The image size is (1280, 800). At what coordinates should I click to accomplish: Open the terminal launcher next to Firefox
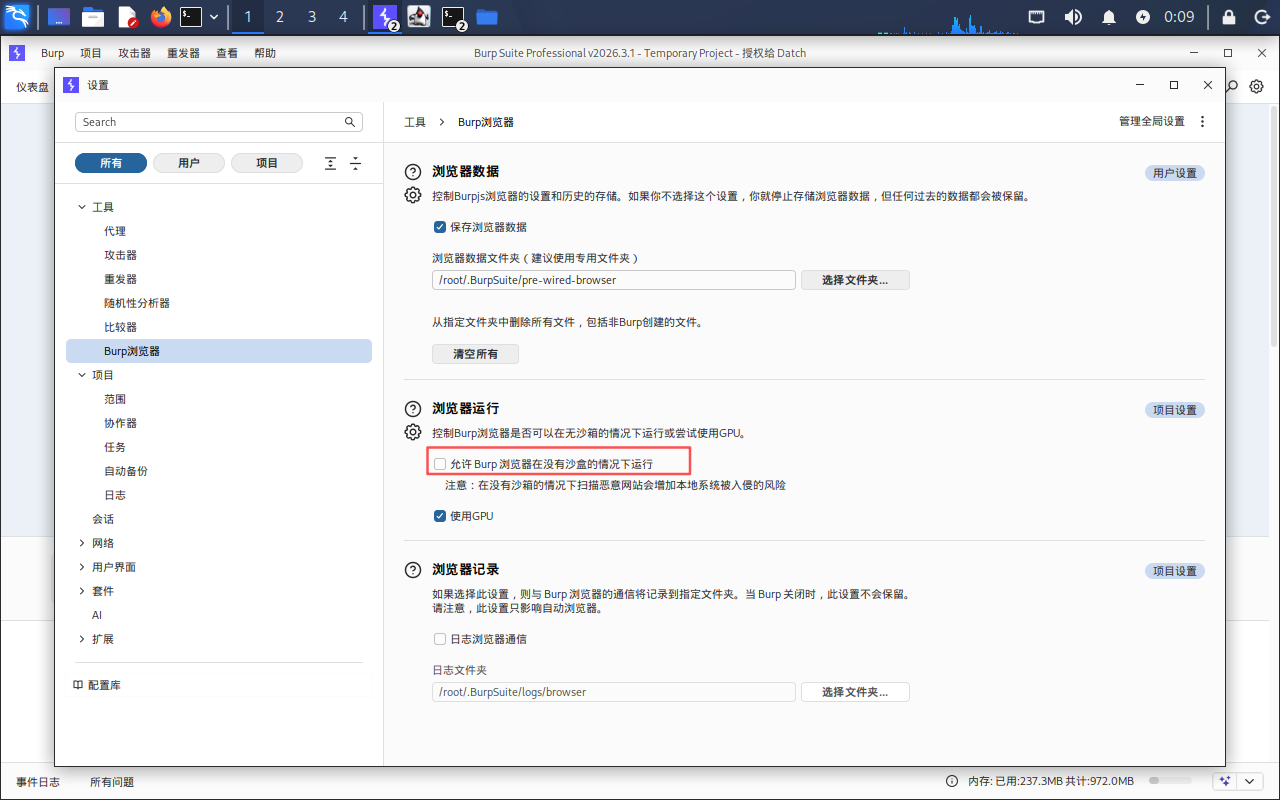(x=191, y=17)
